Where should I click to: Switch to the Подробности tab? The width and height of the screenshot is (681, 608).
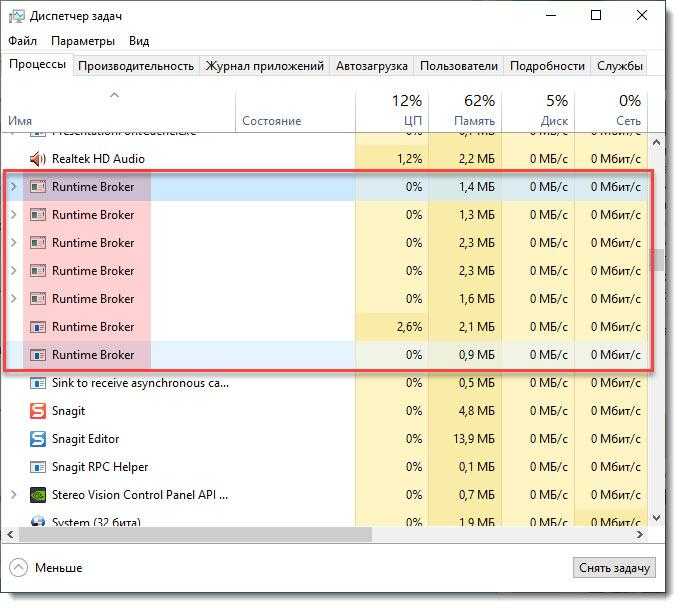[547, 66]
